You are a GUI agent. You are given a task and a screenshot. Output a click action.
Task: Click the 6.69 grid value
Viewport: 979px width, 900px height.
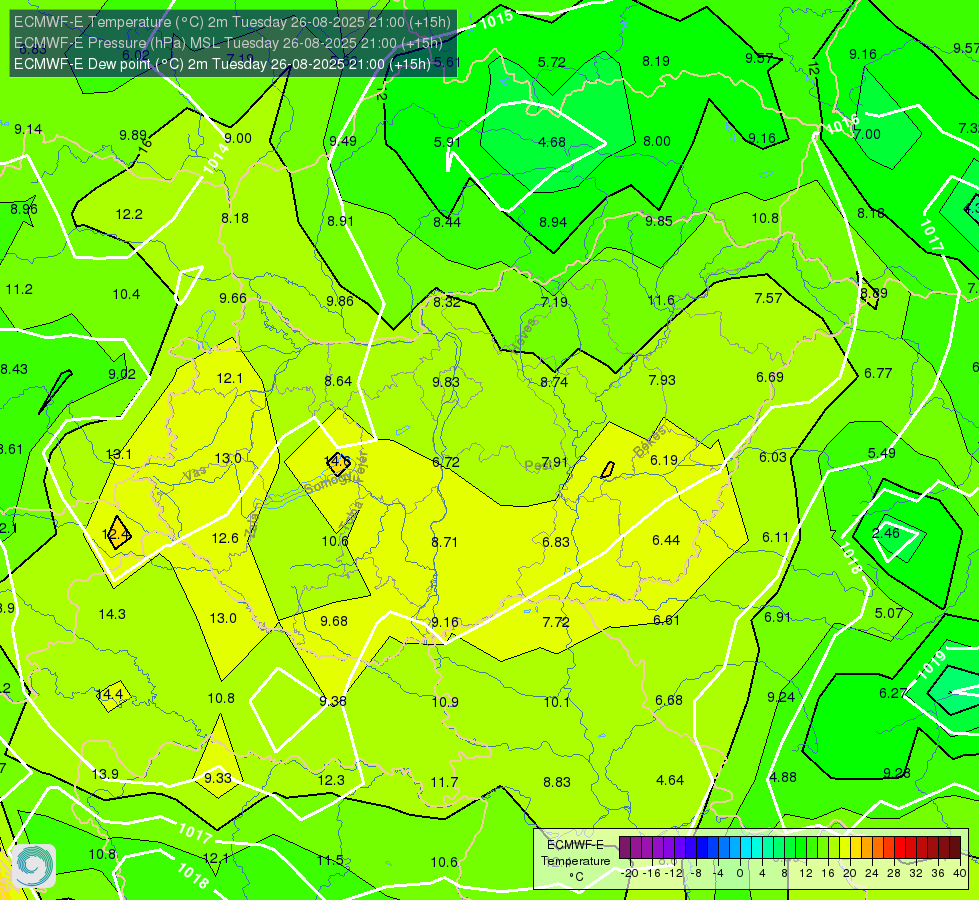770,377
